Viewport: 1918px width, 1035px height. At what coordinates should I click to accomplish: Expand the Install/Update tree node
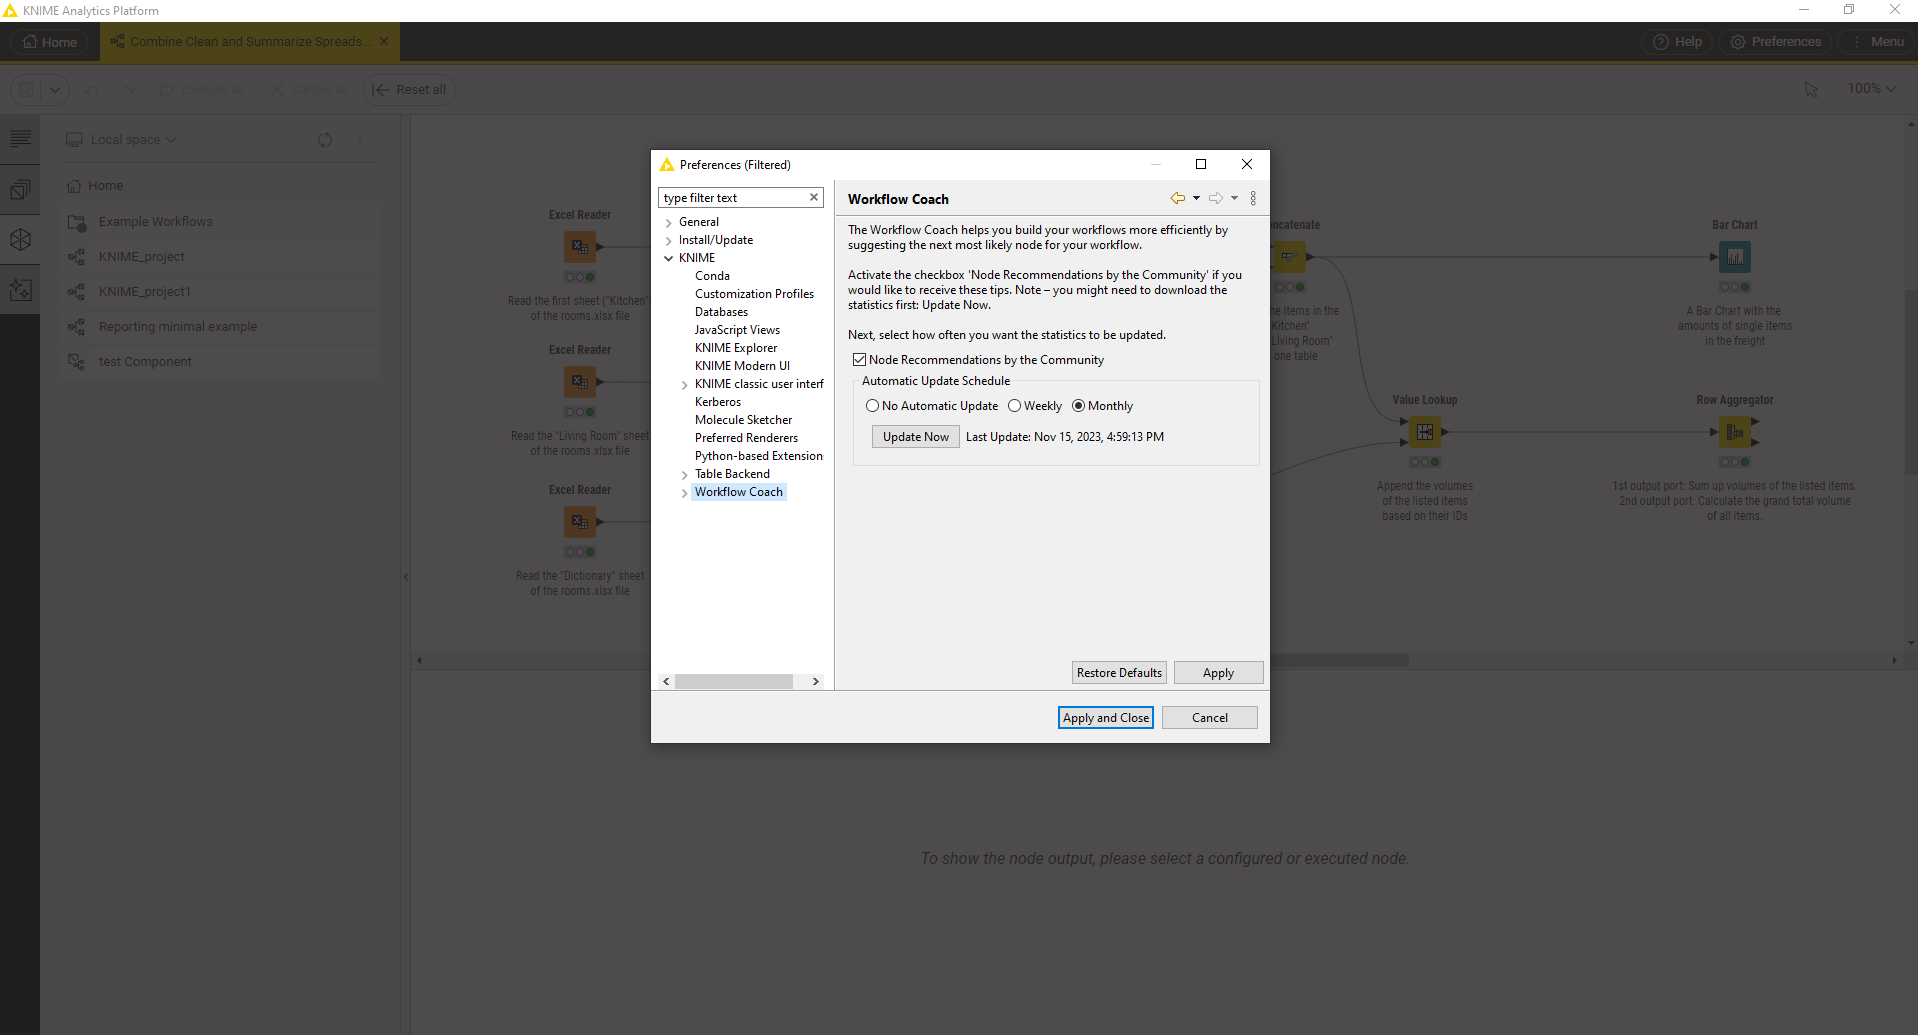pos(668,241)
